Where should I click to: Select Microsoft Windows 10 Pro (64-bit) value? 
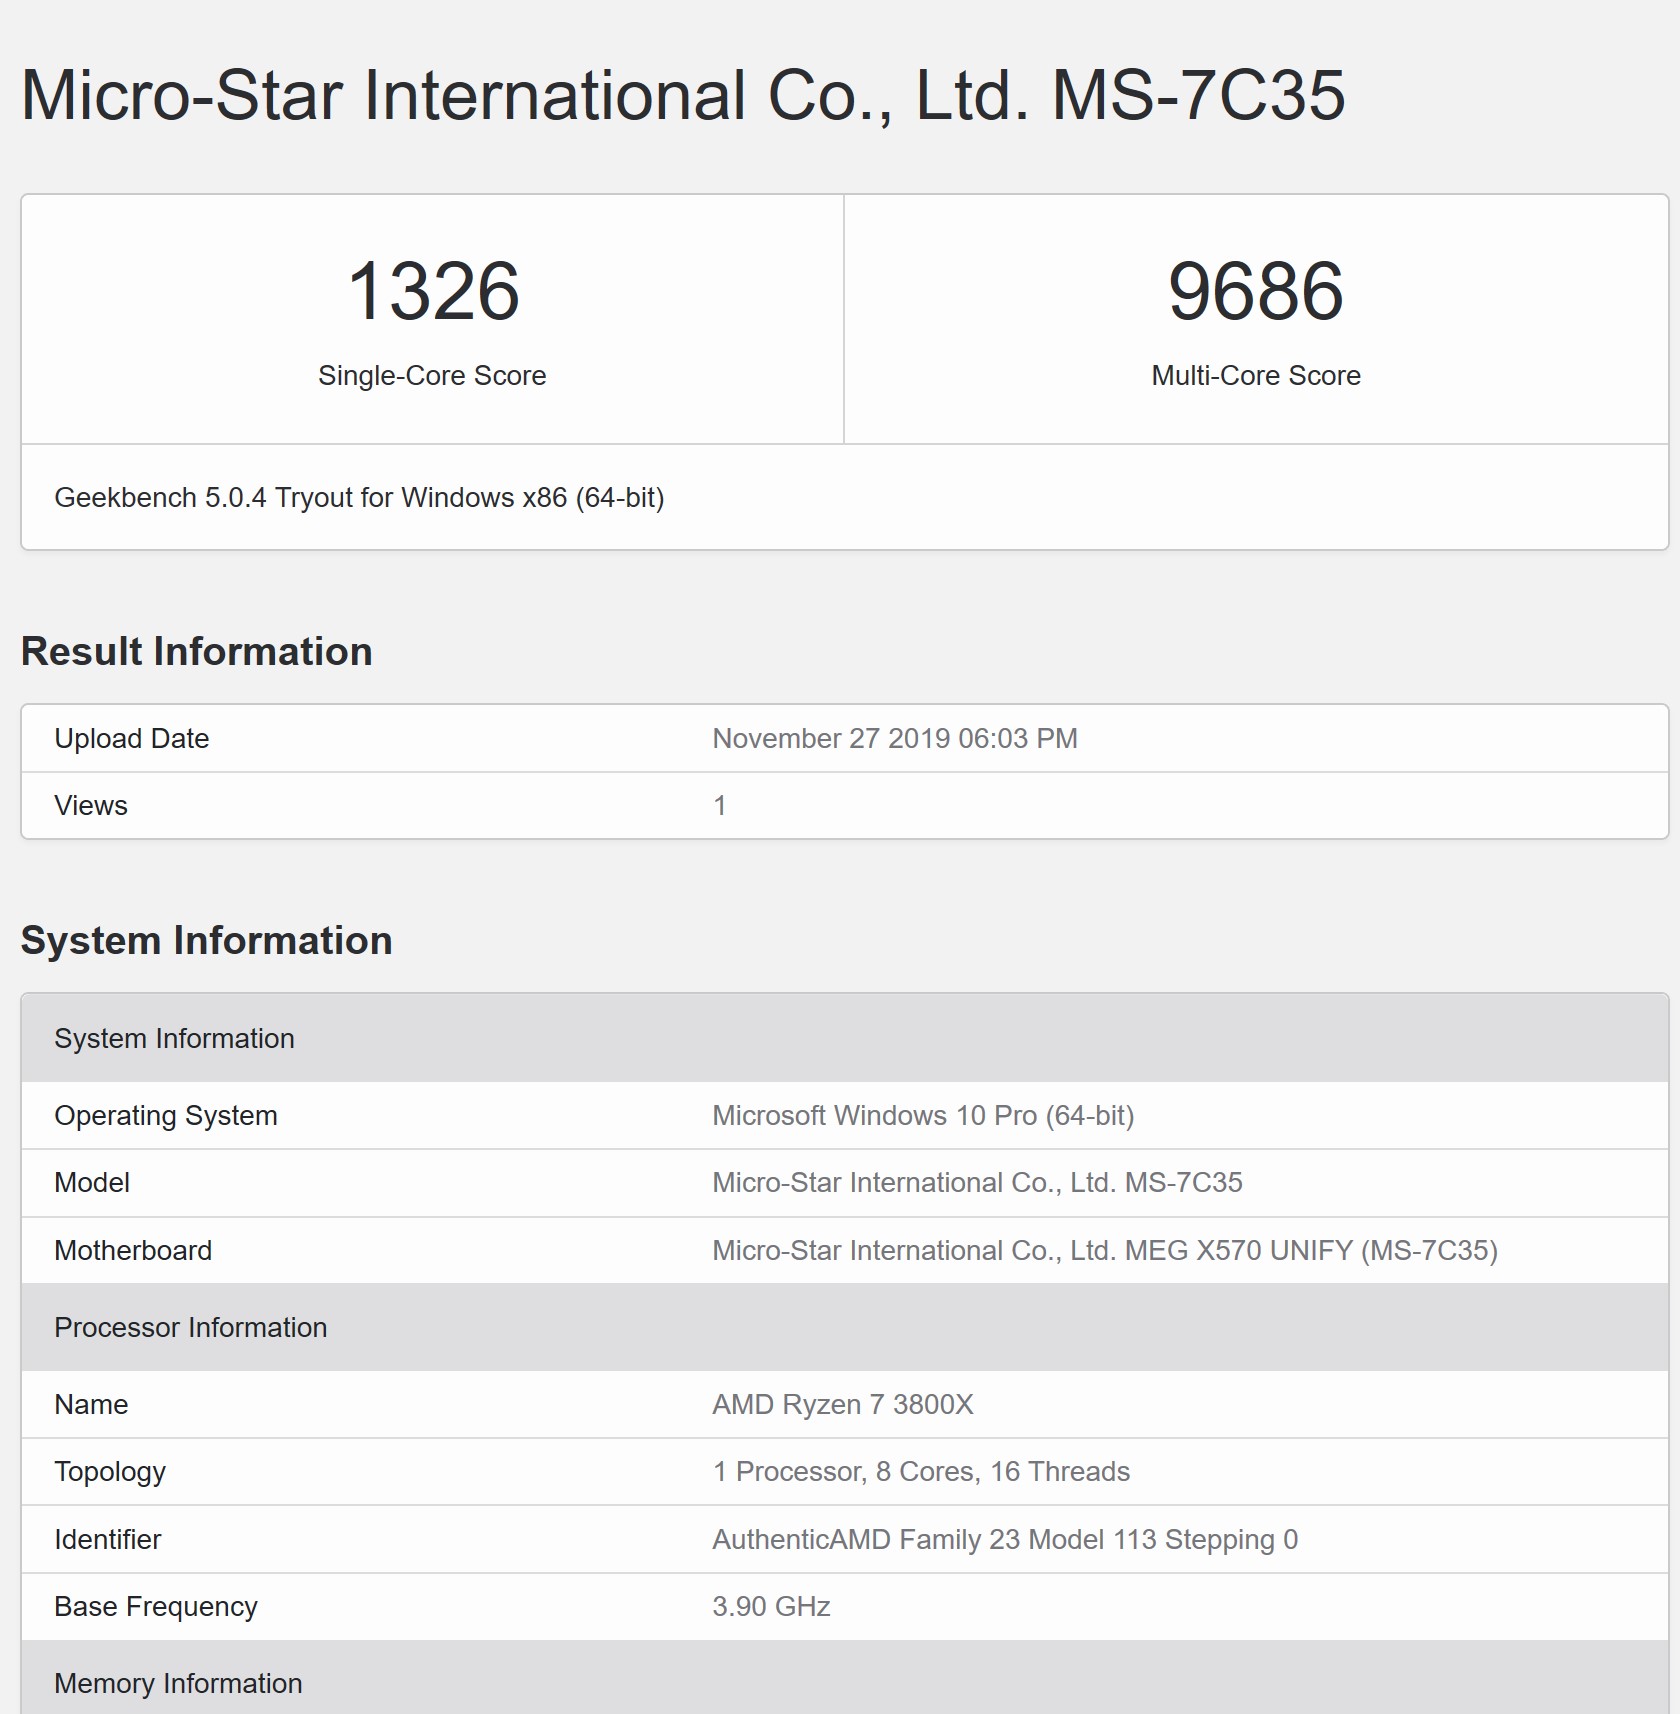tap(923, 1116)
